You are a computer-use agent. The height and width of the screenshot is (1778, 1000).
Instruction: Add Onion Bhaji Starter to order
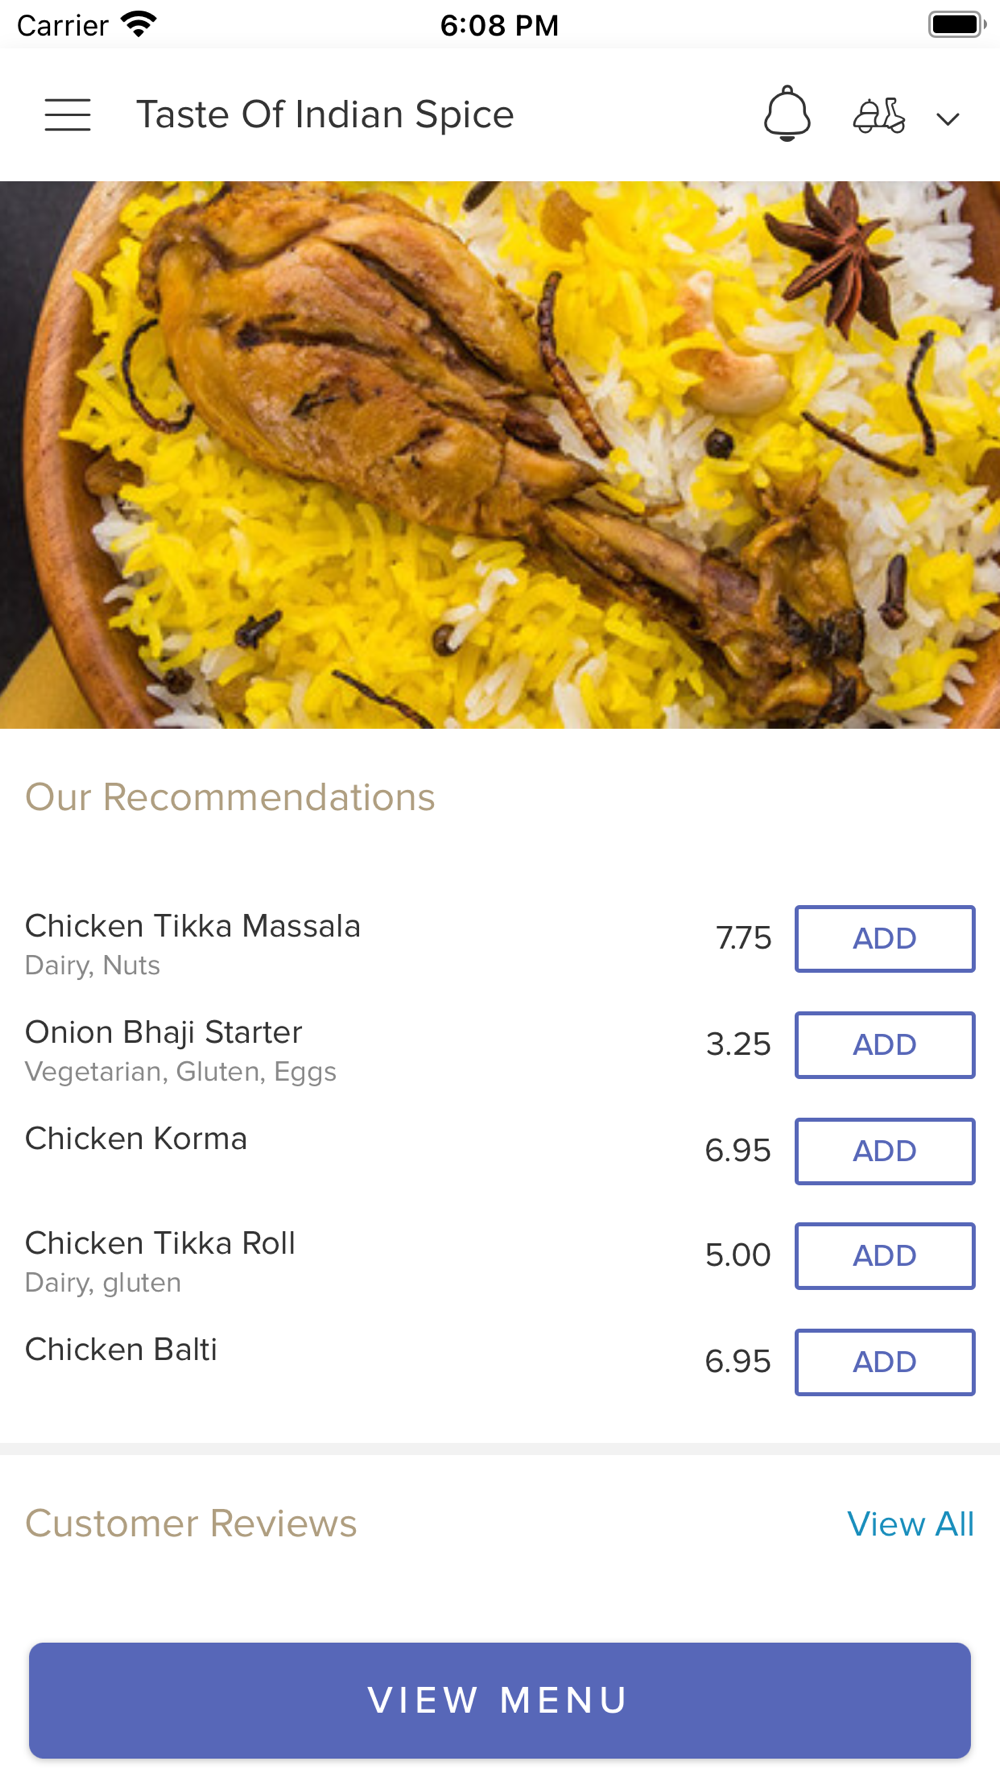tap(884, 1044)
